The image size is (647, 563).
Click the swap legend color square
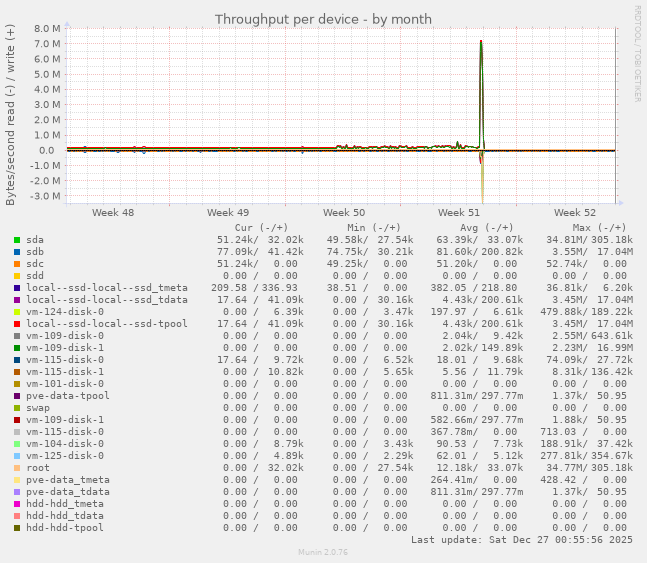[17, 408]
